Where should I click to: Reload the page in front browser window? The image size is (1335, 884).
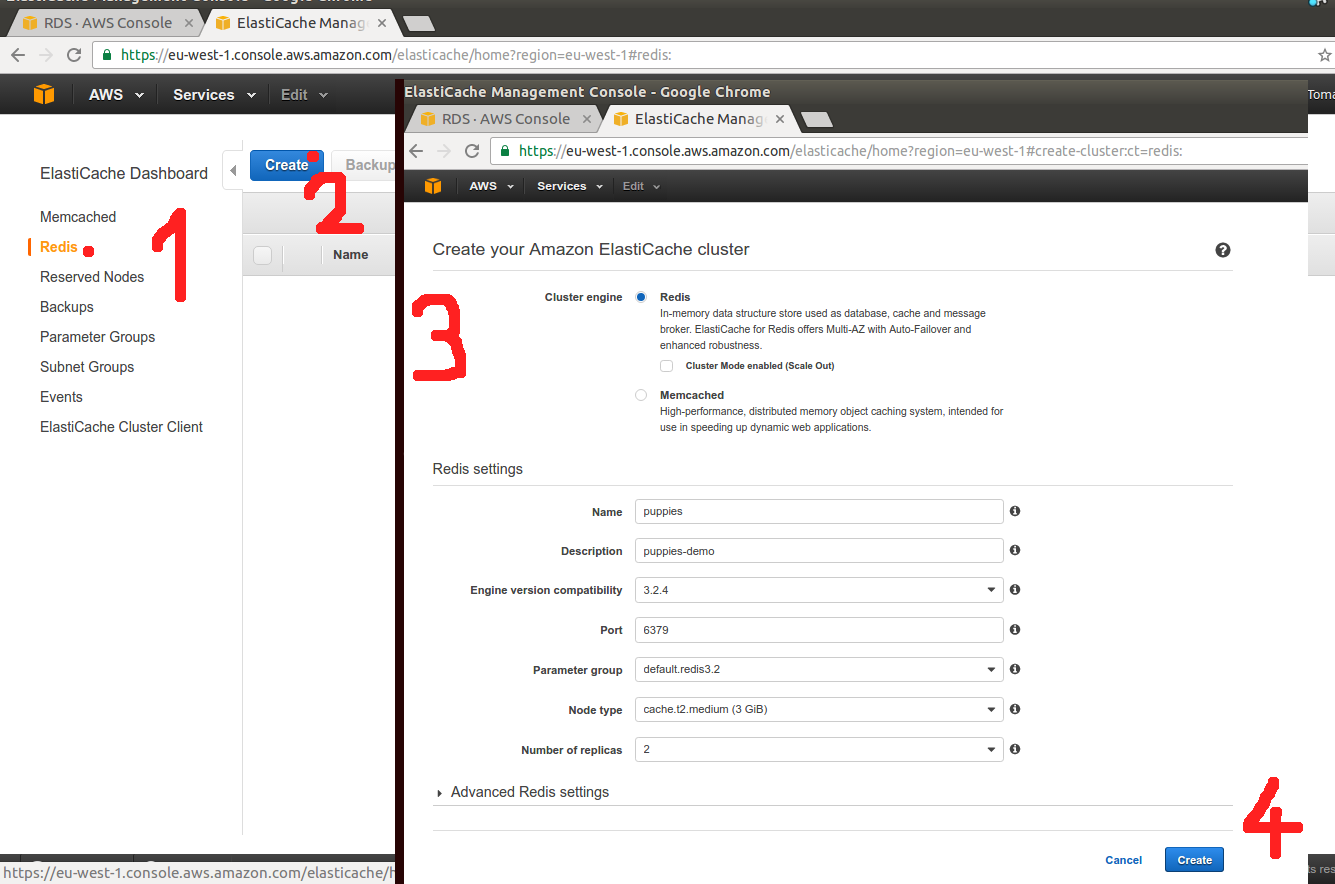(472, 151)
